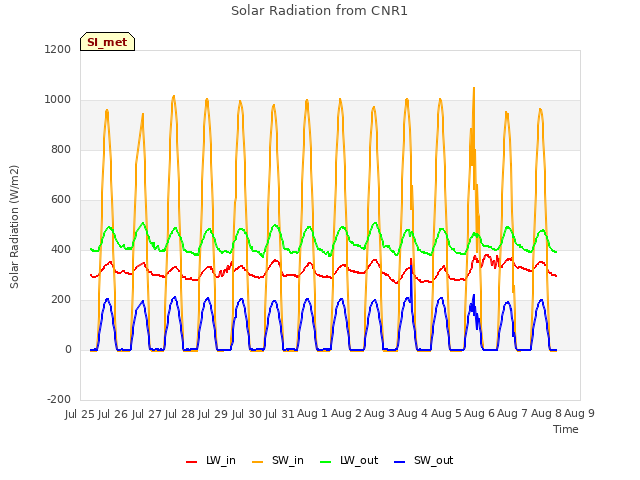Click the 400 y-axis tick label

(61, 249)
